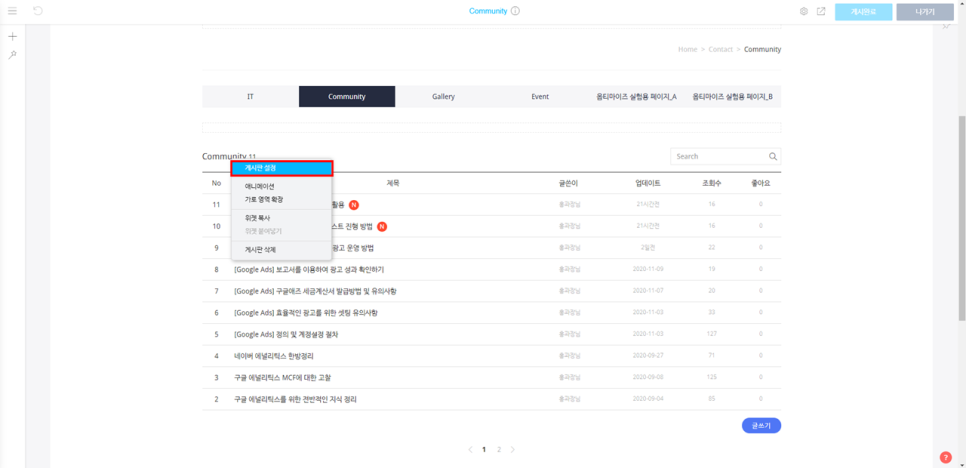This screenshot has height=468, width=966.
Task: Click Community page title in top bar
Action: tap(488, 11)
